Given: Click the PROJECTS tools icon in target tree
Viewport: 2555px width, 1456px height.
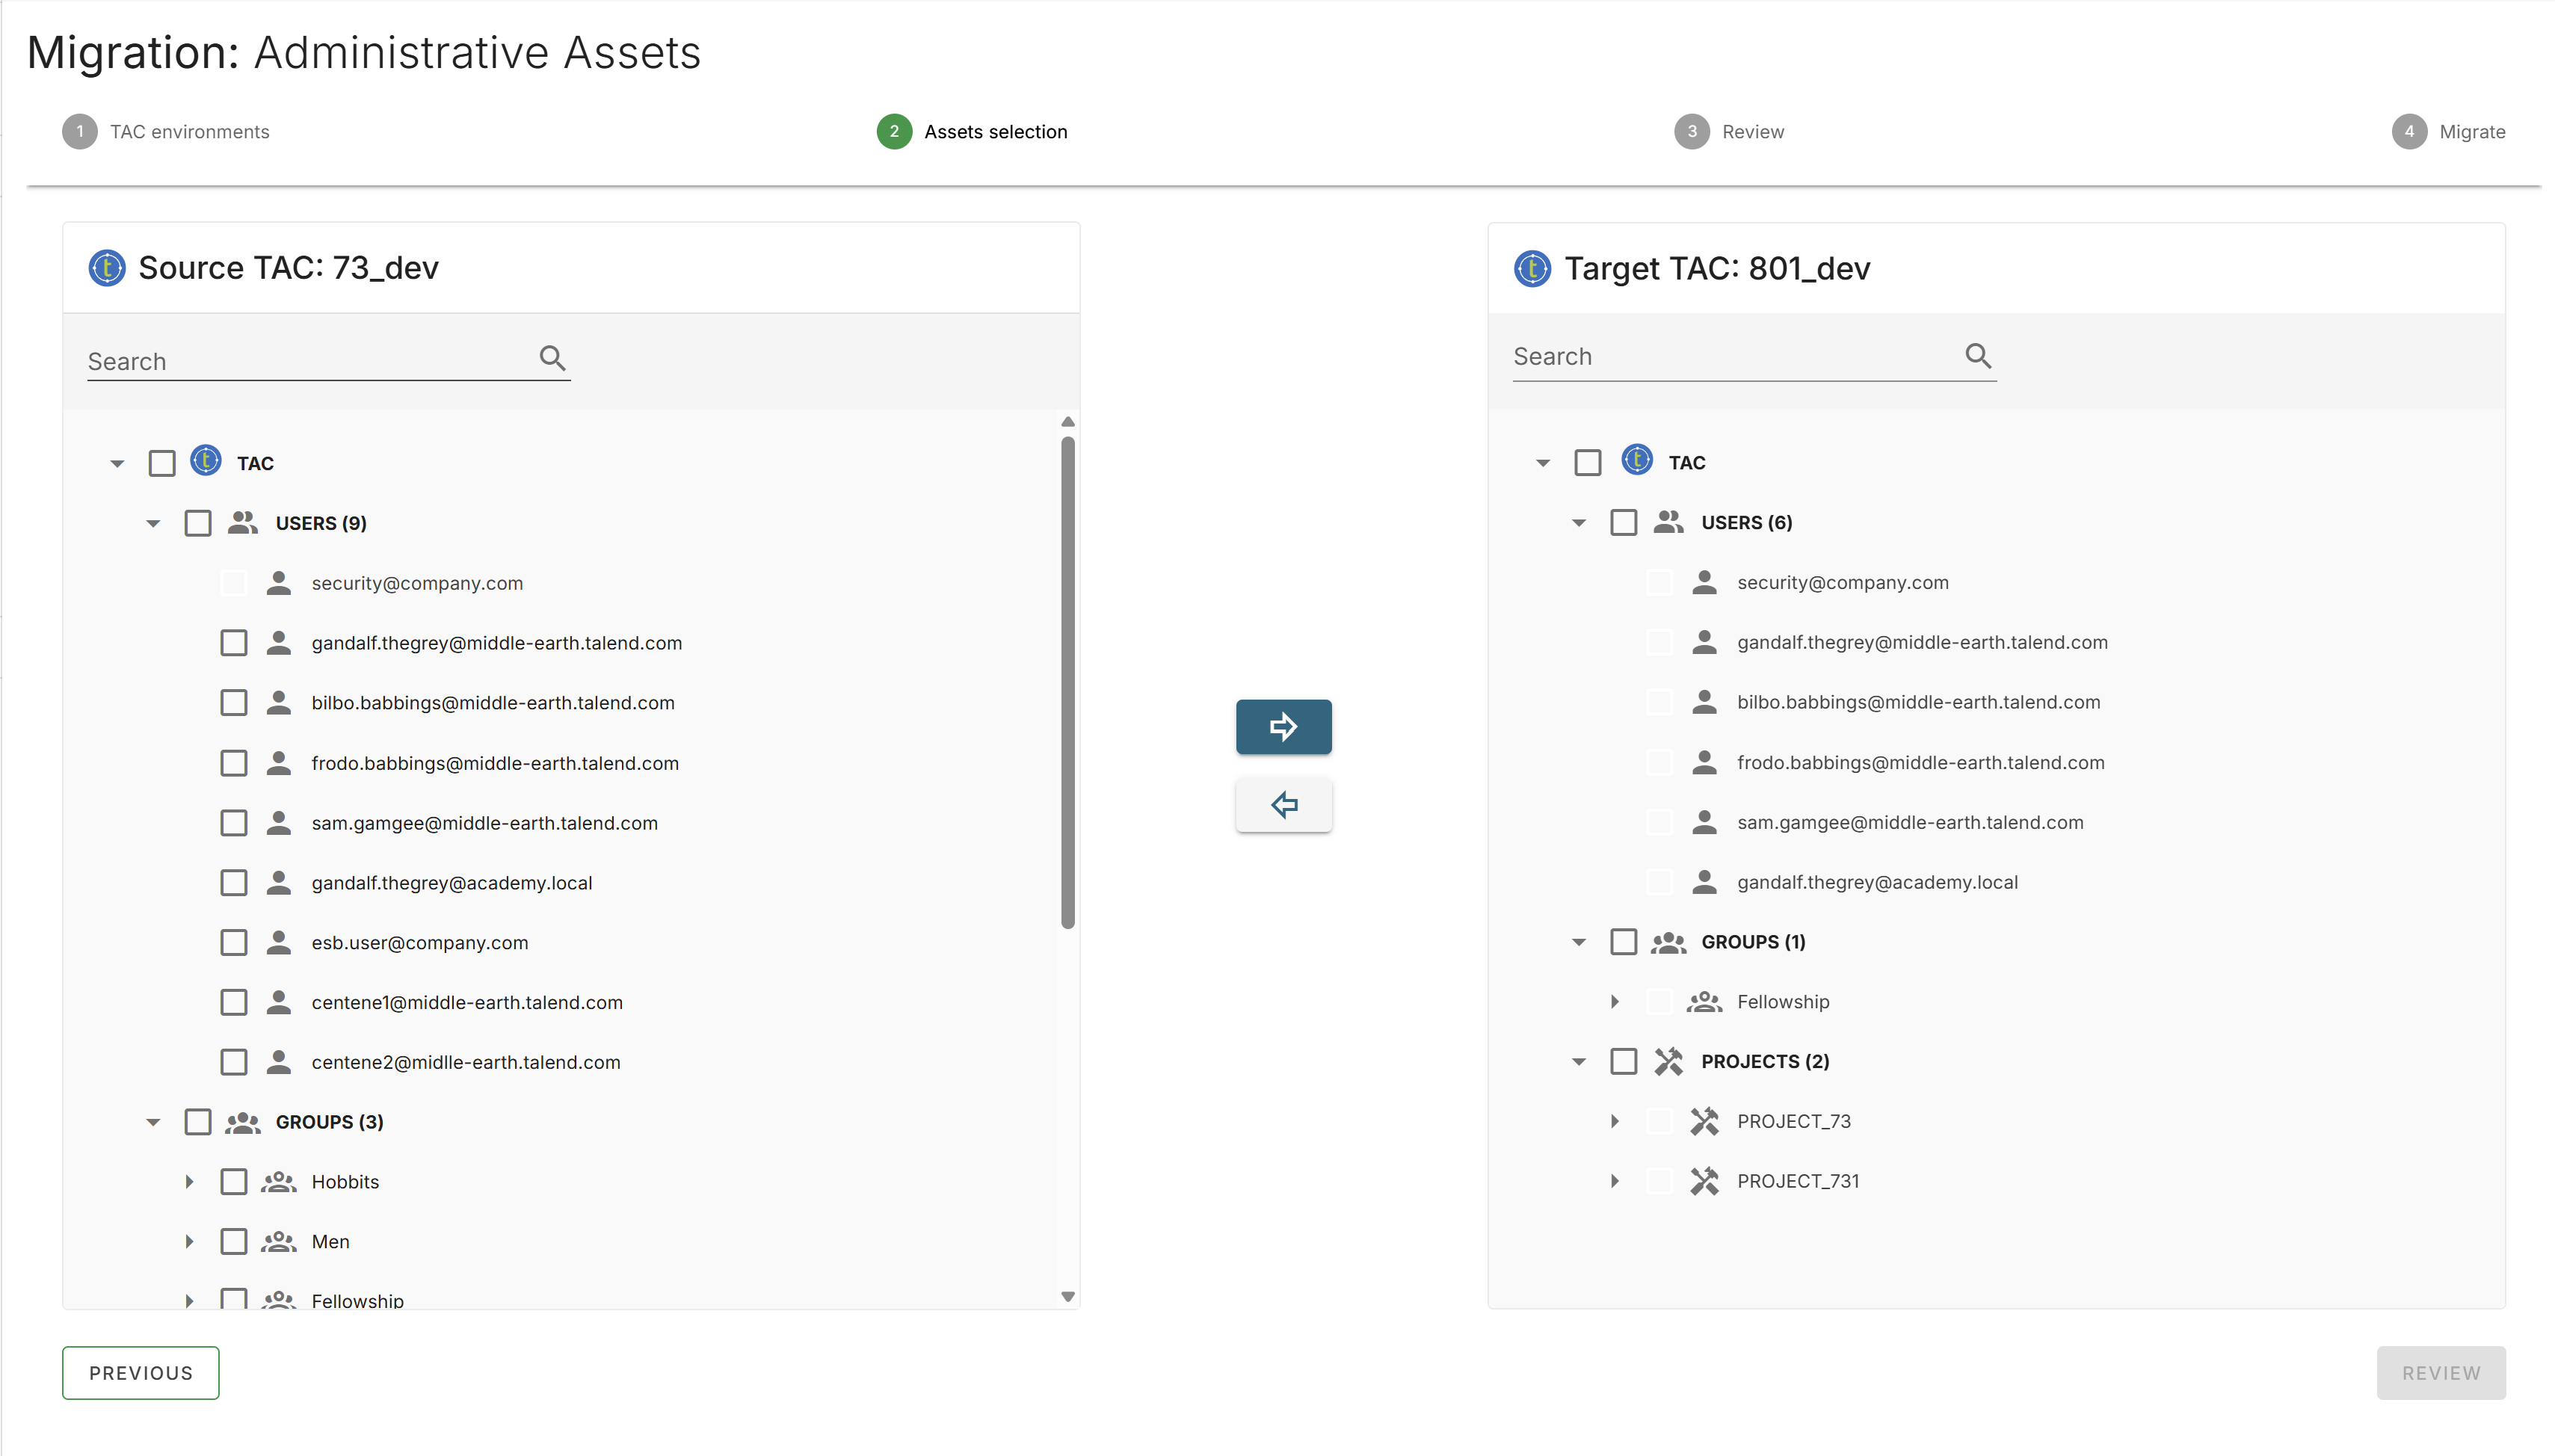Looking at the screenshot, I should (1669, 1061).
